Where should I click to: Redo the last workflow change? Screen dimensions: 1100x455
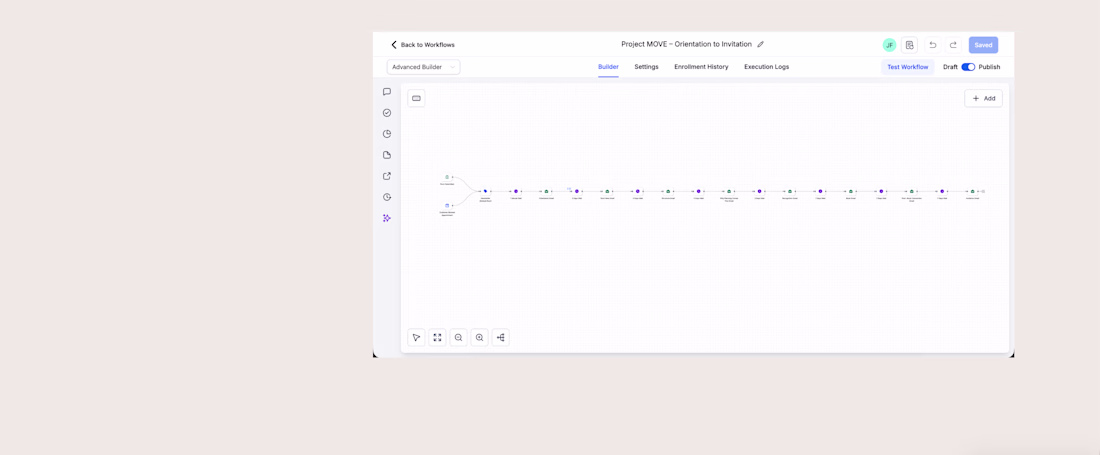pyautogui.click(x=953, y=45)
